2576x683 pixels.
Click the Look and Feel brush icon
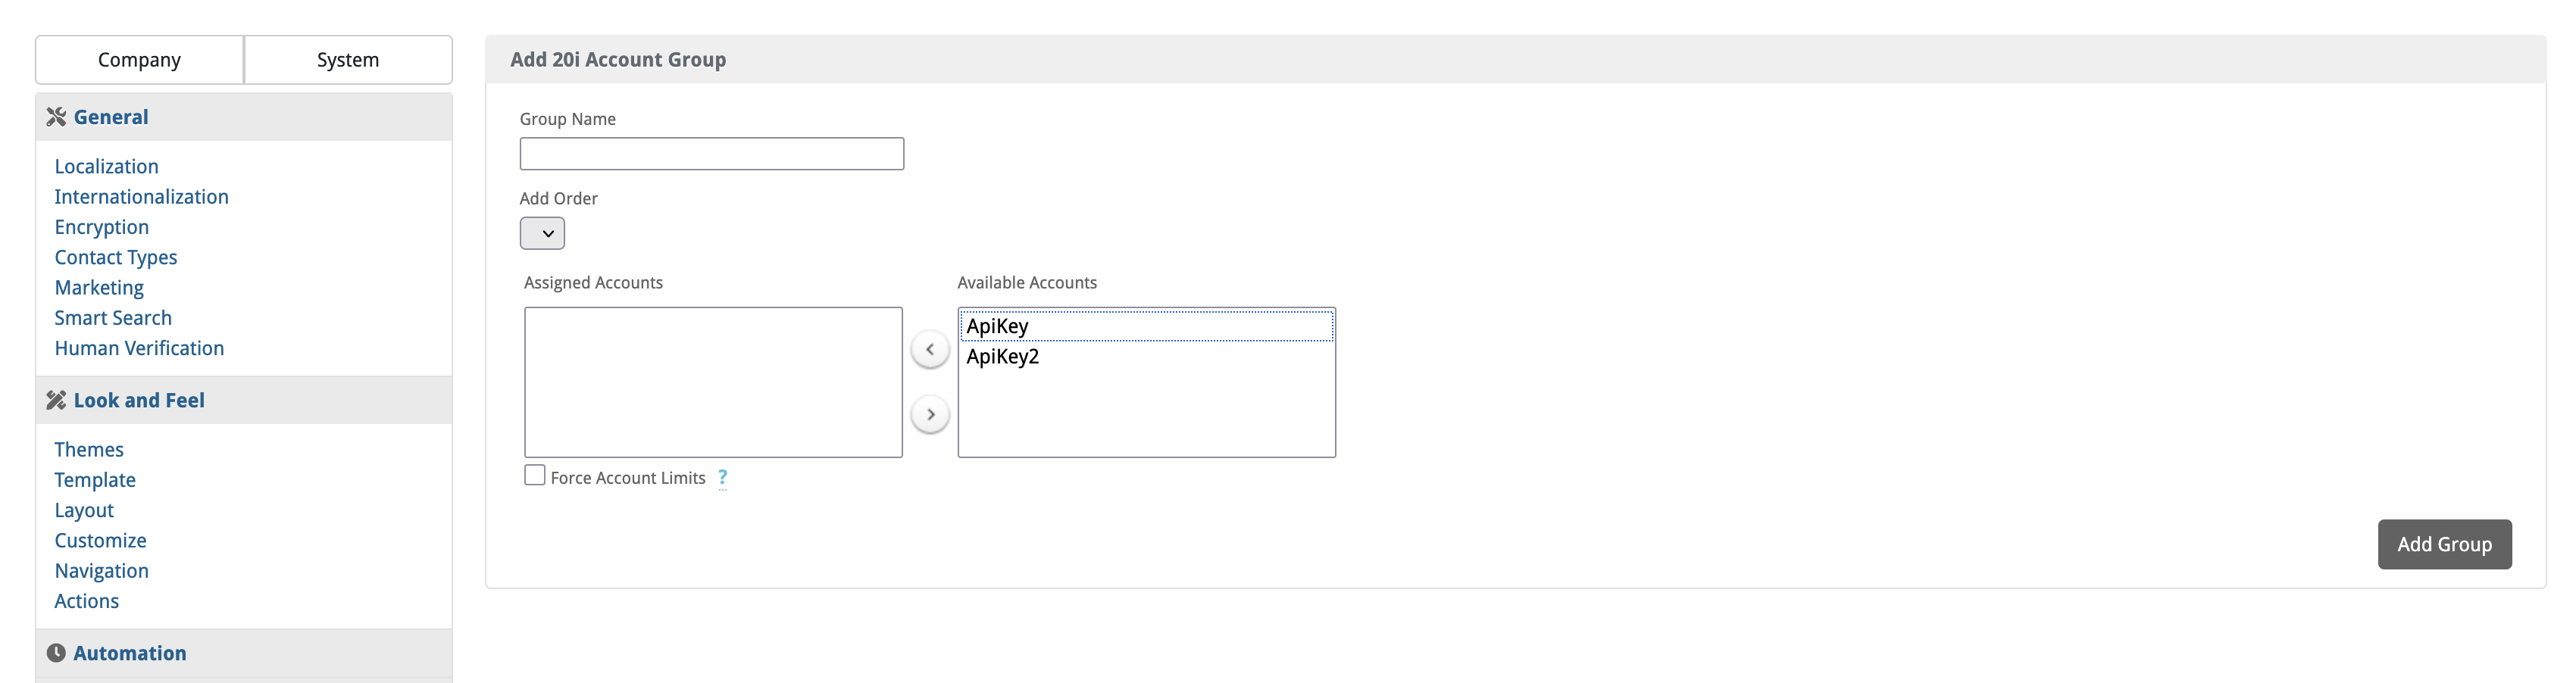click(56, 400)
